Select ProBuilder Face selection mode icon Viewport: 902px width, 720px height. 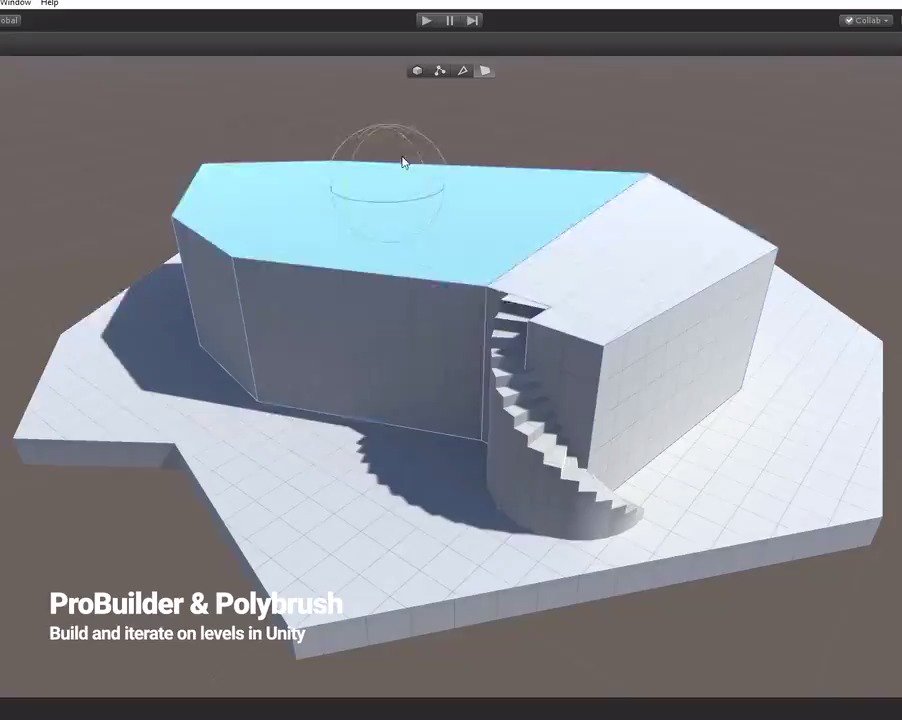pyautogui.click(x=485, y=71)
